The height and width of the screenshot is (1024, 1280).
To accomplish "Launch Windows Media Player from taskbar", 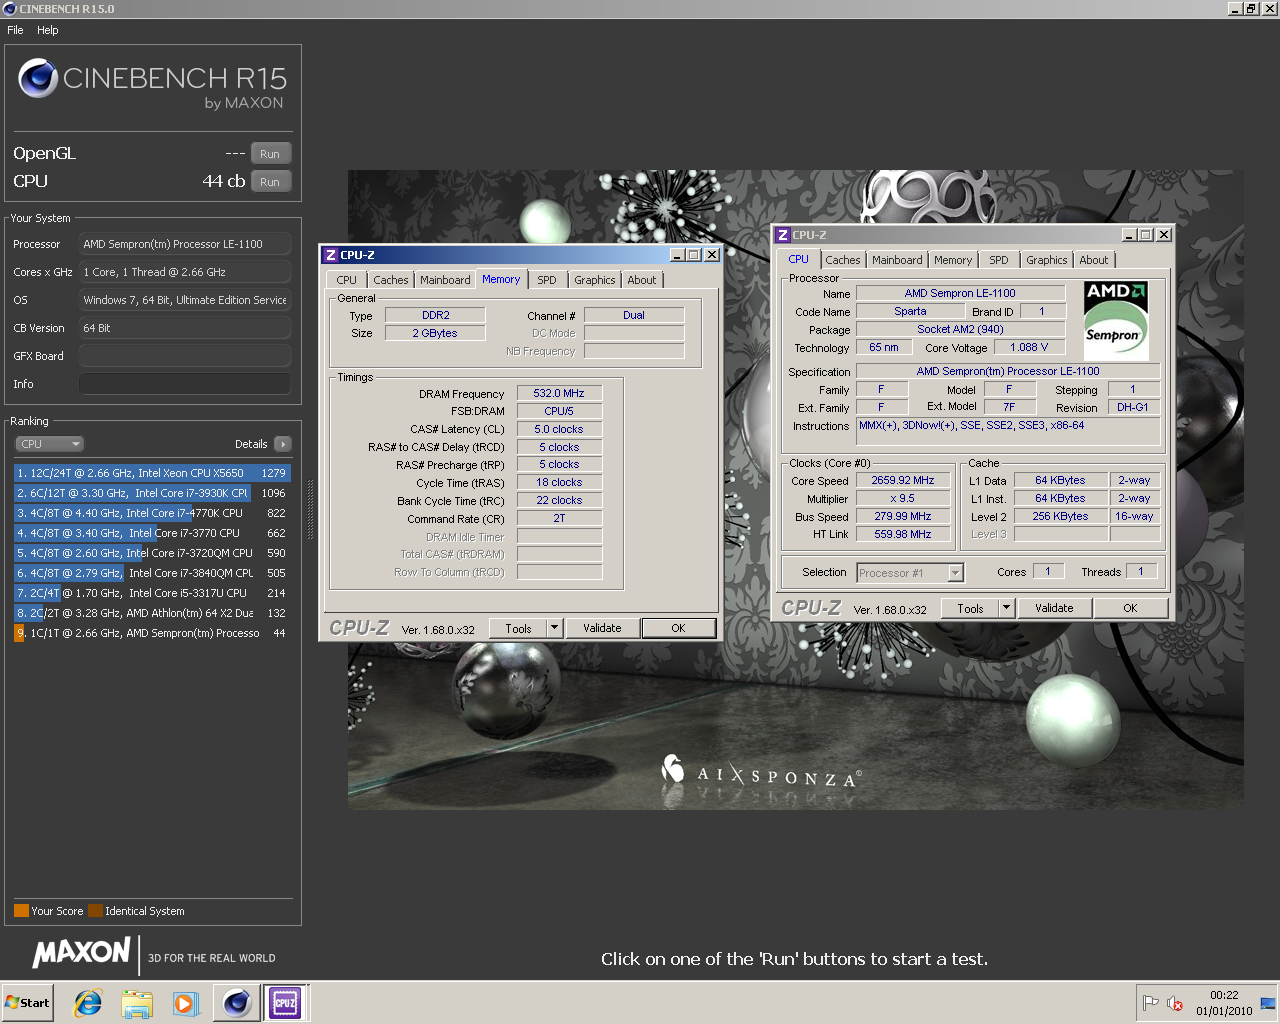I will pos(186,1003).
